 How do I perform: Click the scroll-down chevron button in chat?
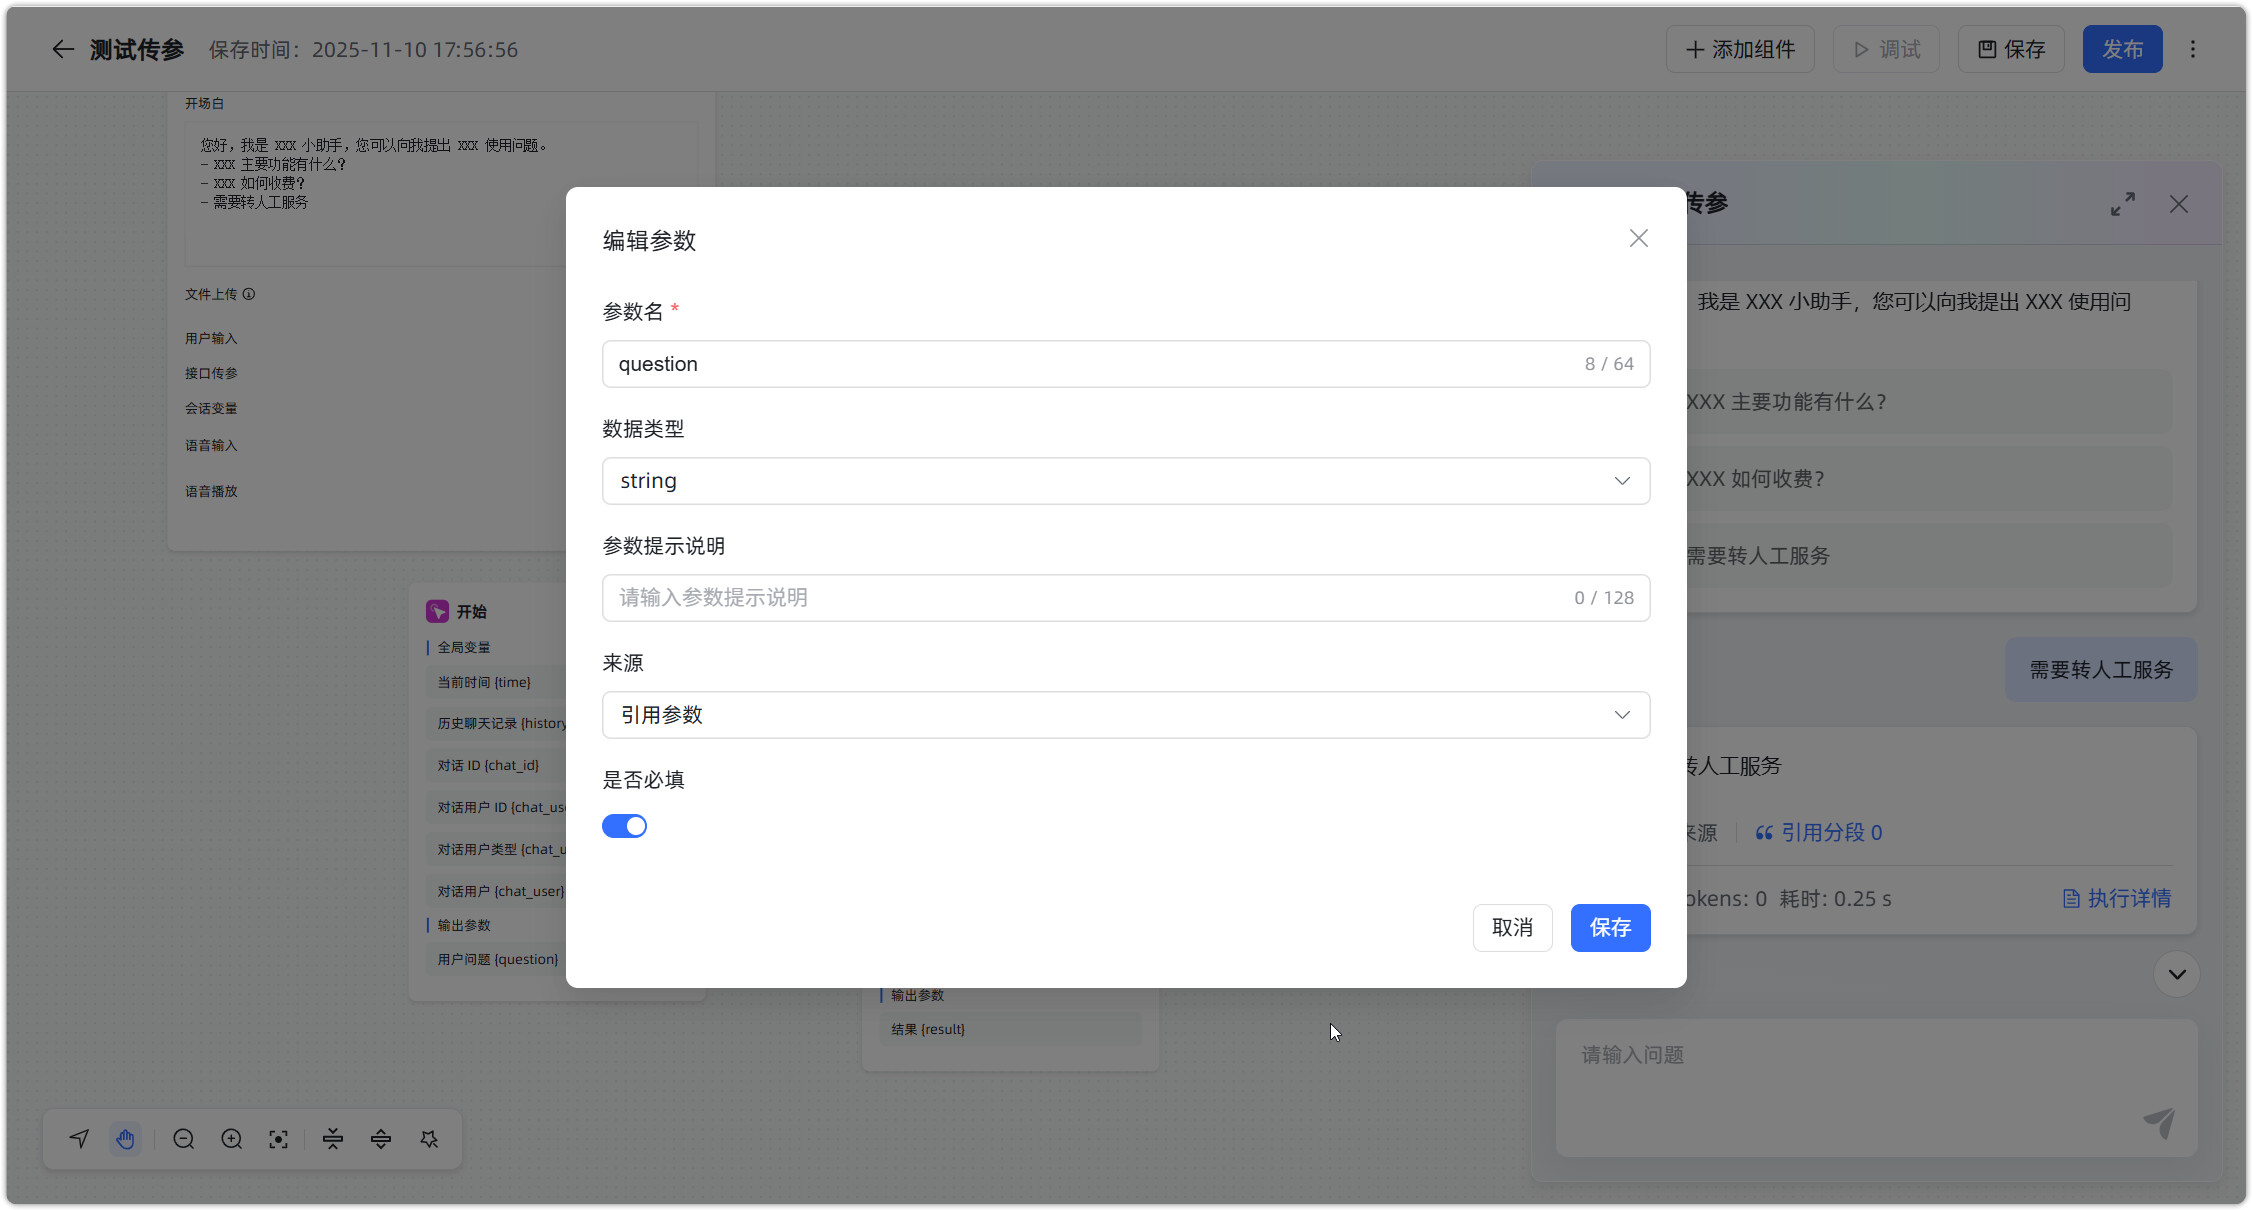pos(2176,974)
